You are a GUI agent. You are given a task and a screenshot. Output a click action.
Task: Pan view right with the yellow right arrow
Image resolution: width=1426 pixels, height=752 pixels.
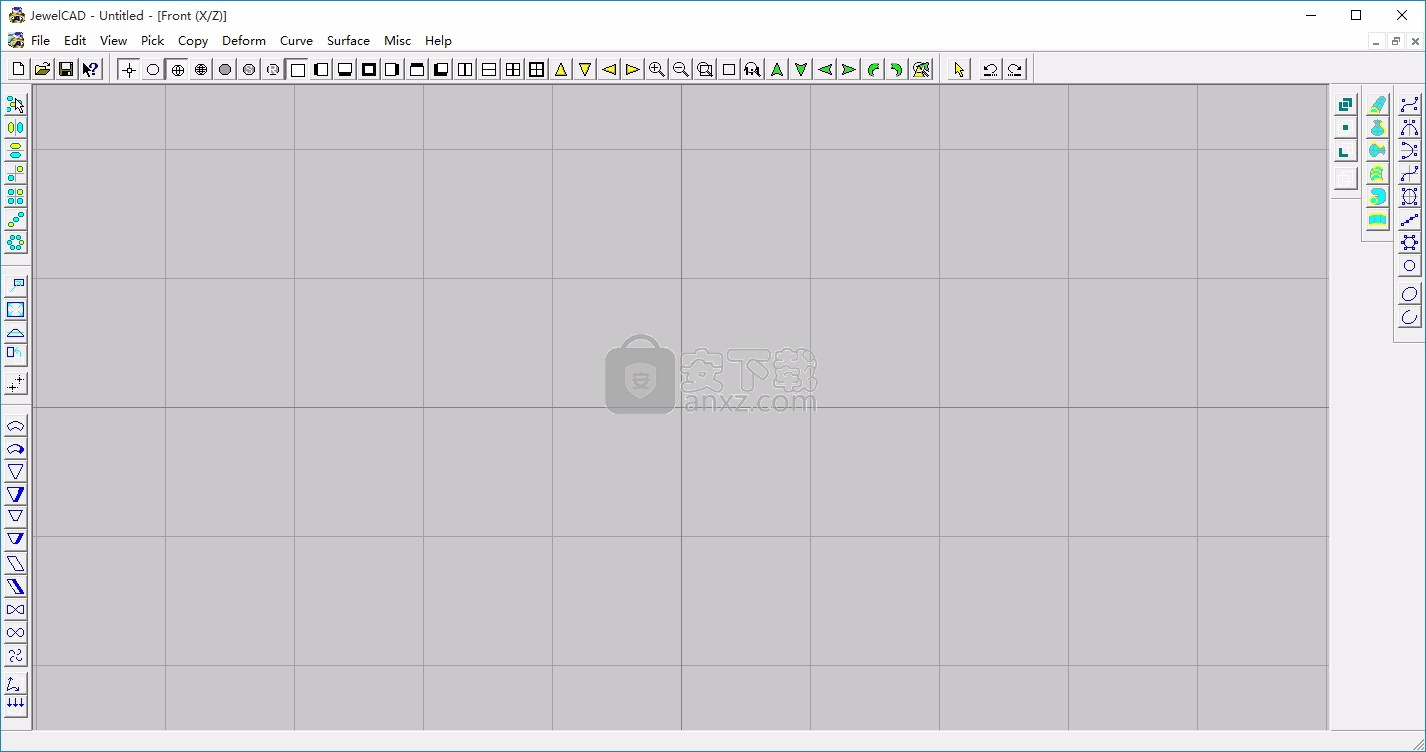633,69
